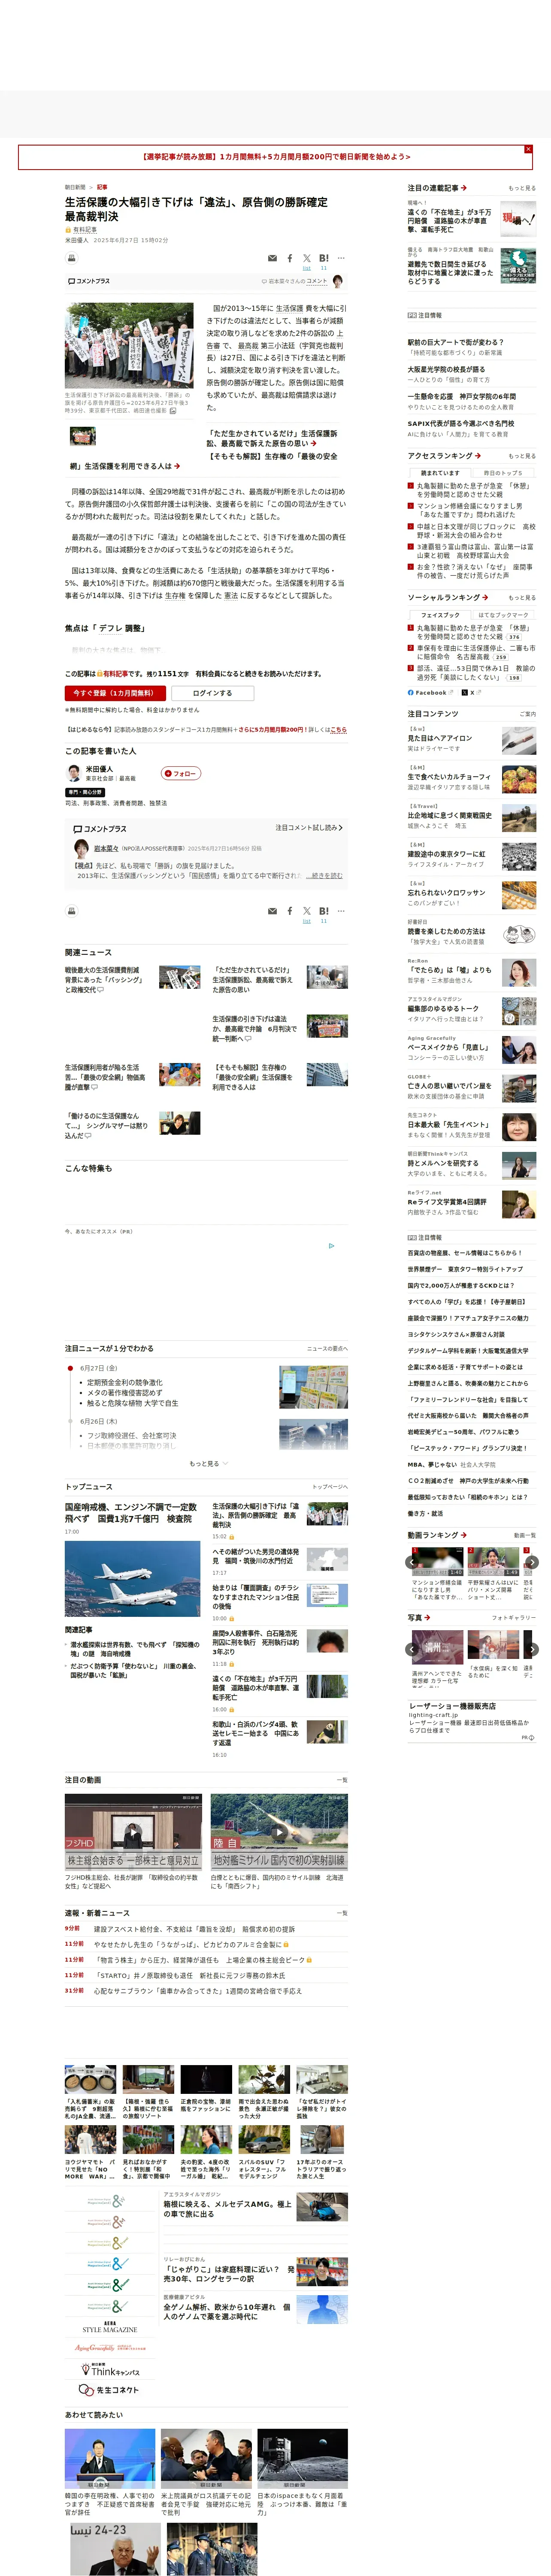Open もっと見る for アクセスランキング
This screenshot has width=551, height=2576.
pyautogui.click(x=522, y=456)
